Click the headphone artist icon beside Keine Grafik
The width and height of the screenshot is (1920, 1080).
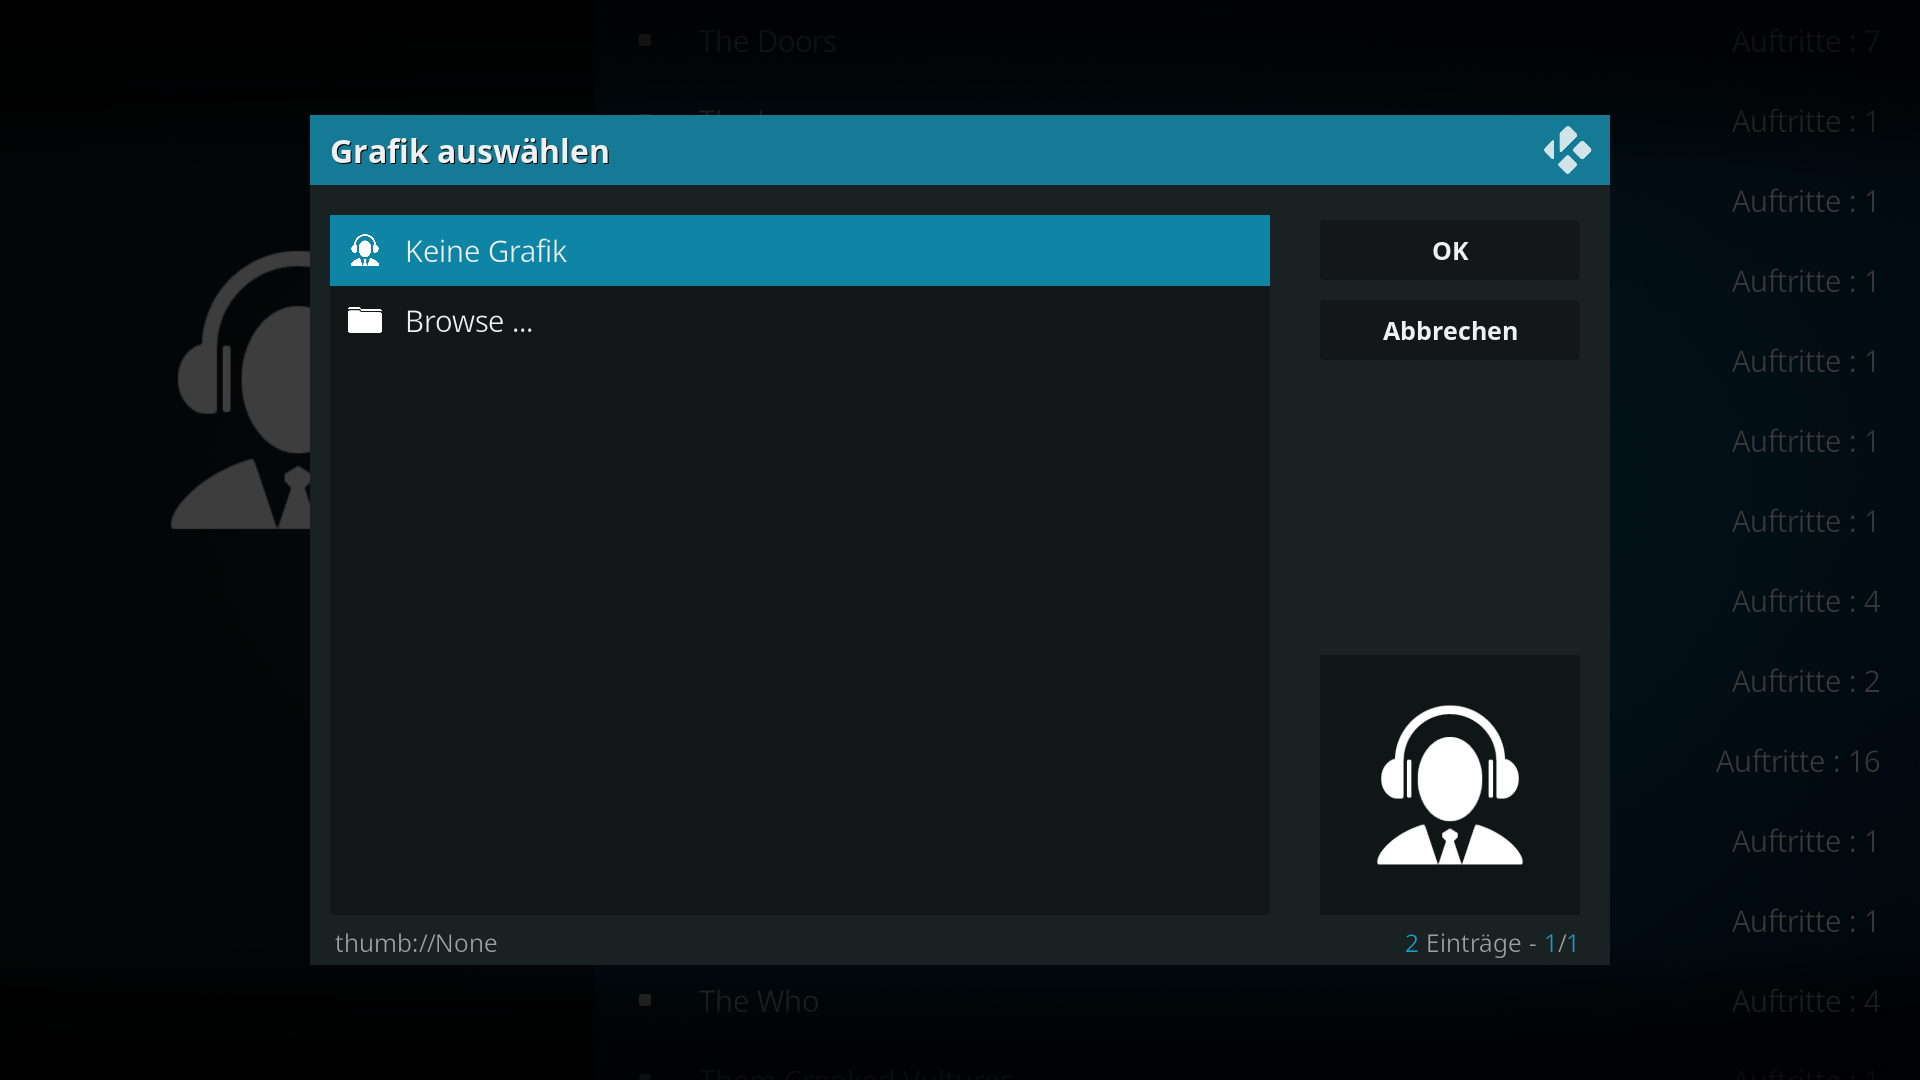[x=365, y=250]
